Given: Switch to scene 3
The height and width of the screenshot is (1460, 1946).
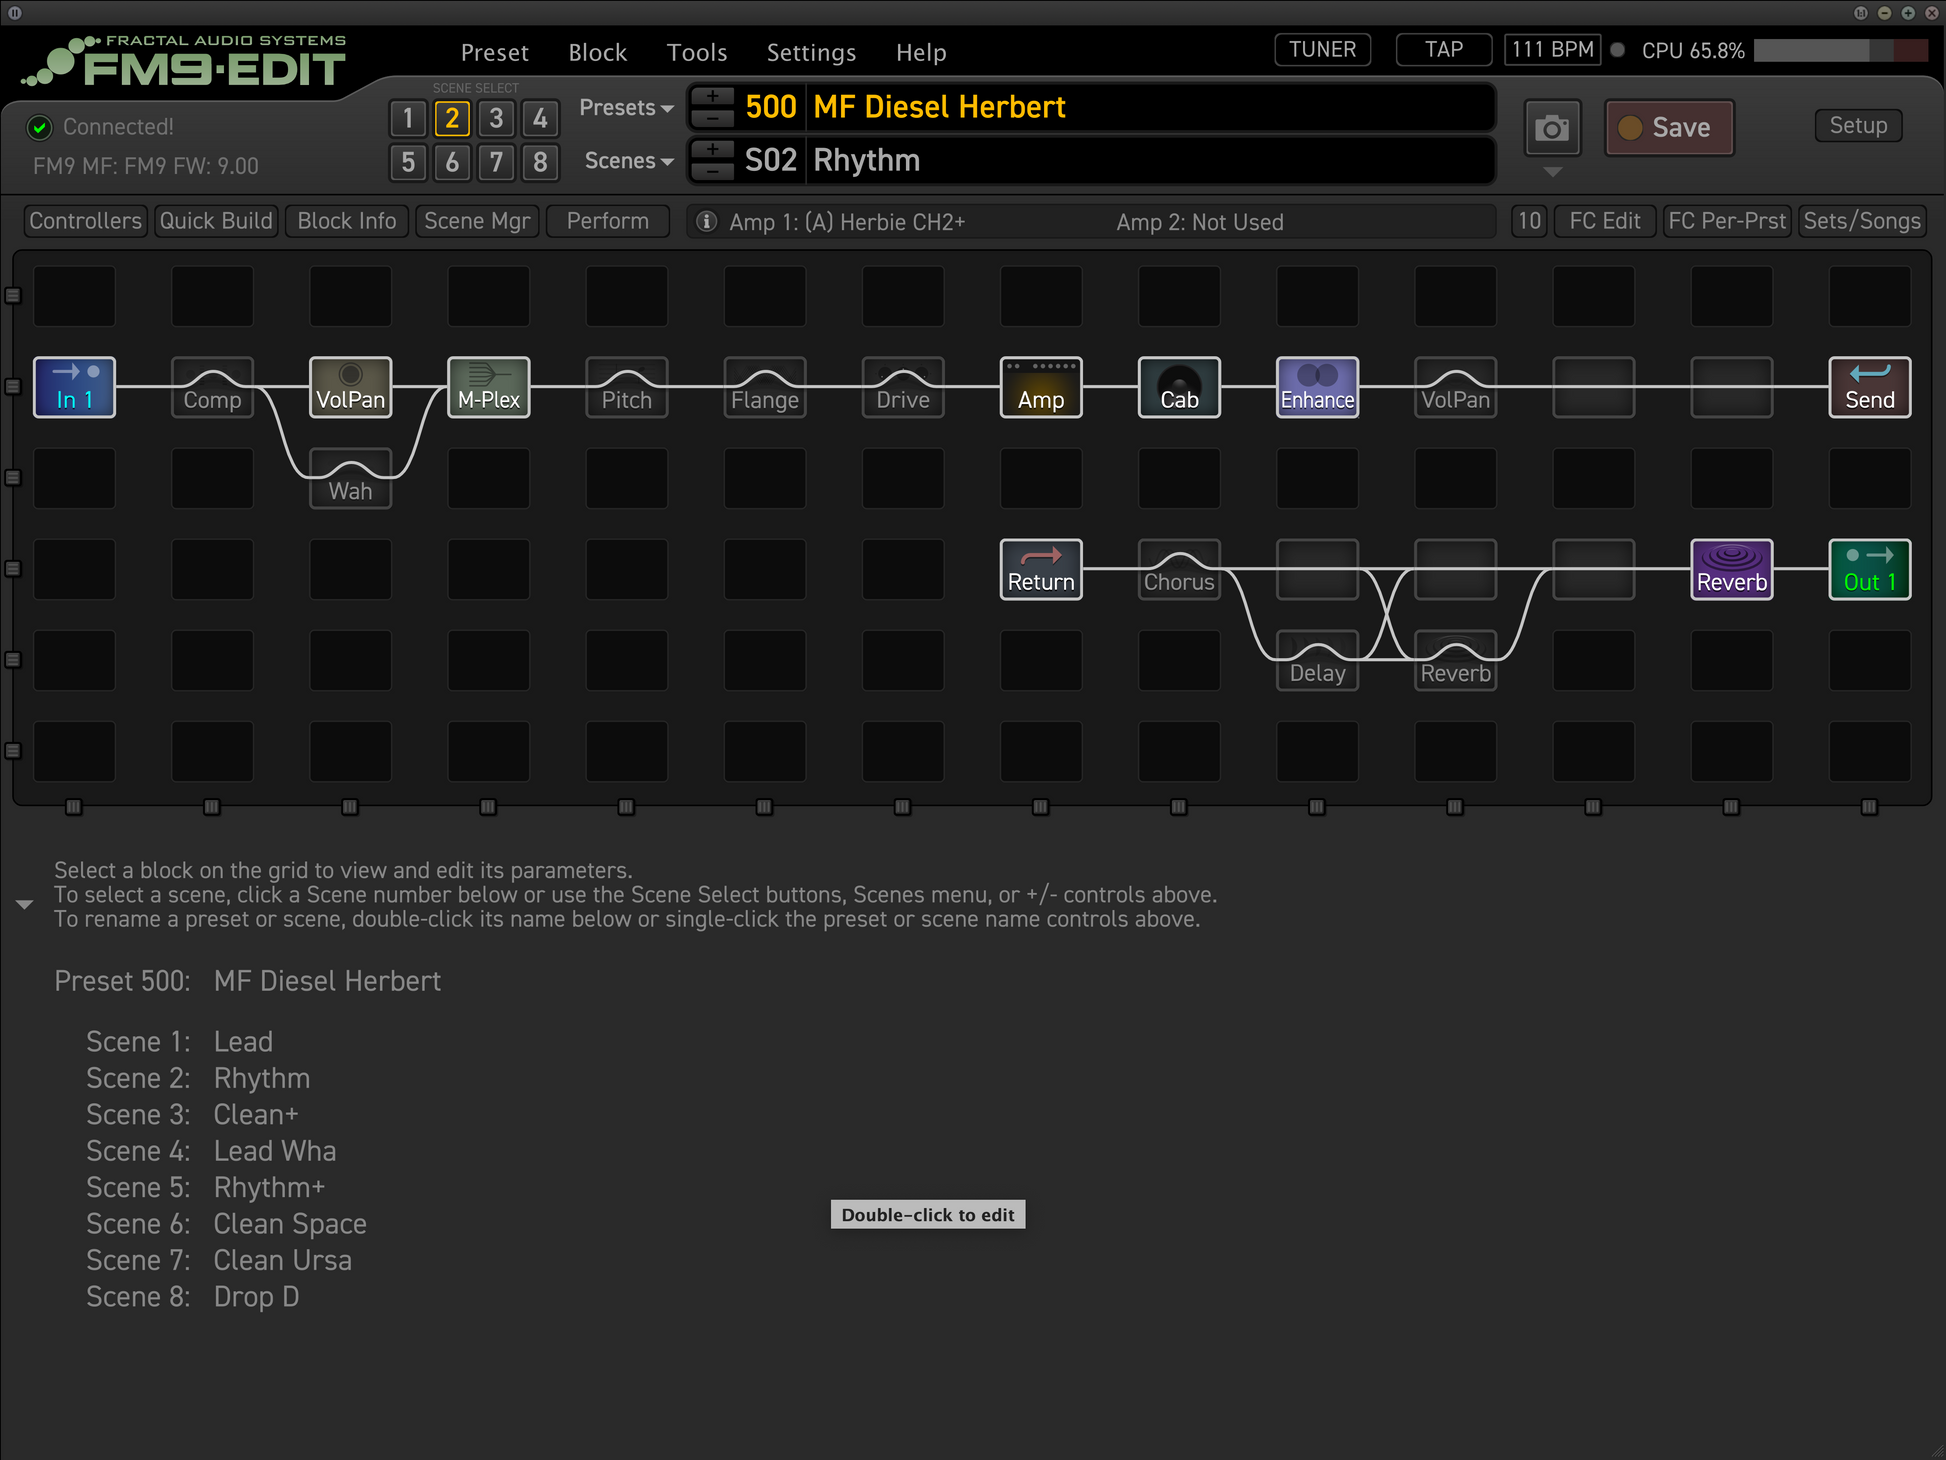Looking at the screenshot, I should [496, 118].
